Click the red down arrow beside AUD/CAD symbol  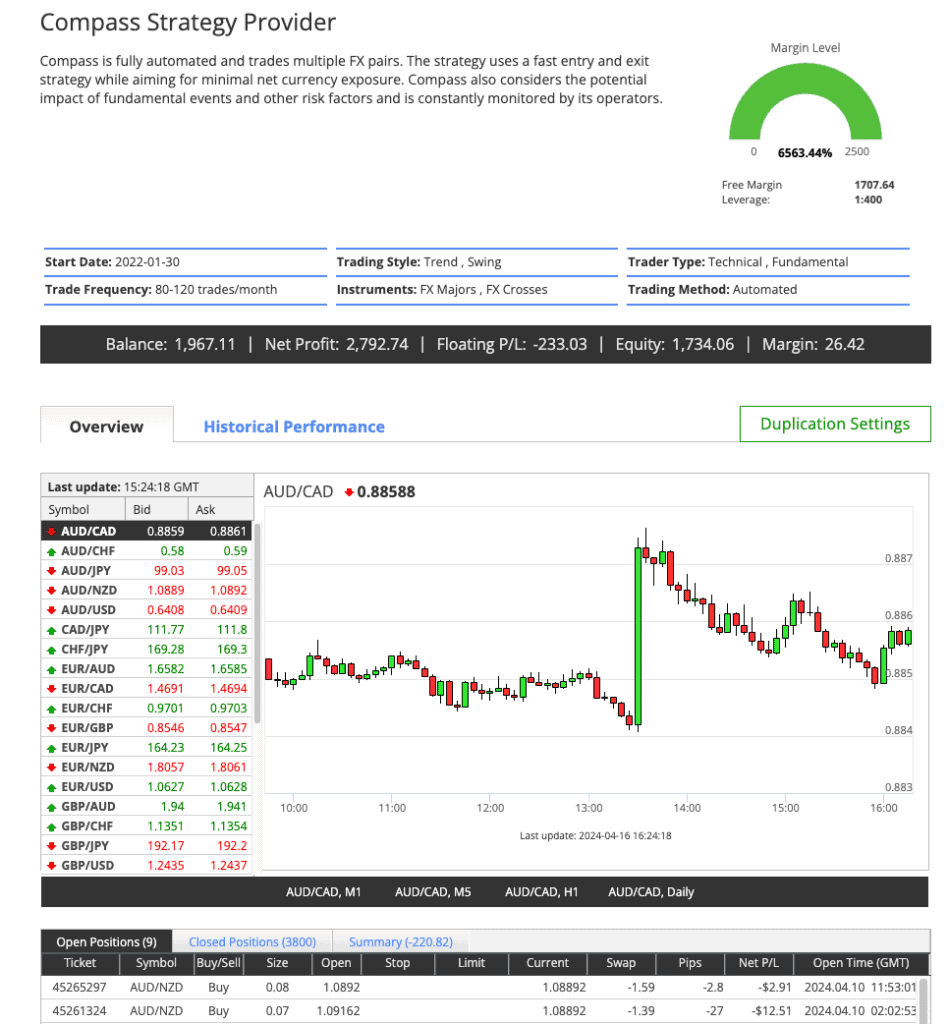51,532
